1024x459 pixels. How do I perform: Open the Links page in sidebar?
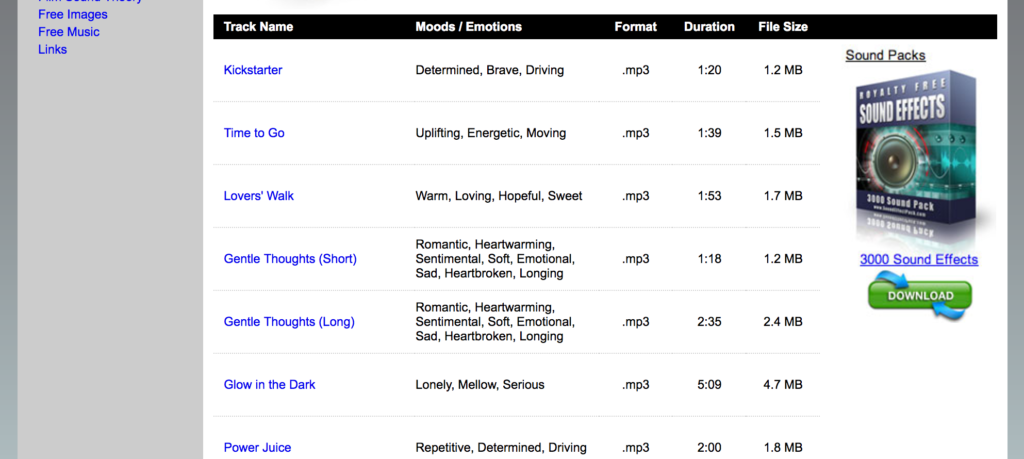52,50
